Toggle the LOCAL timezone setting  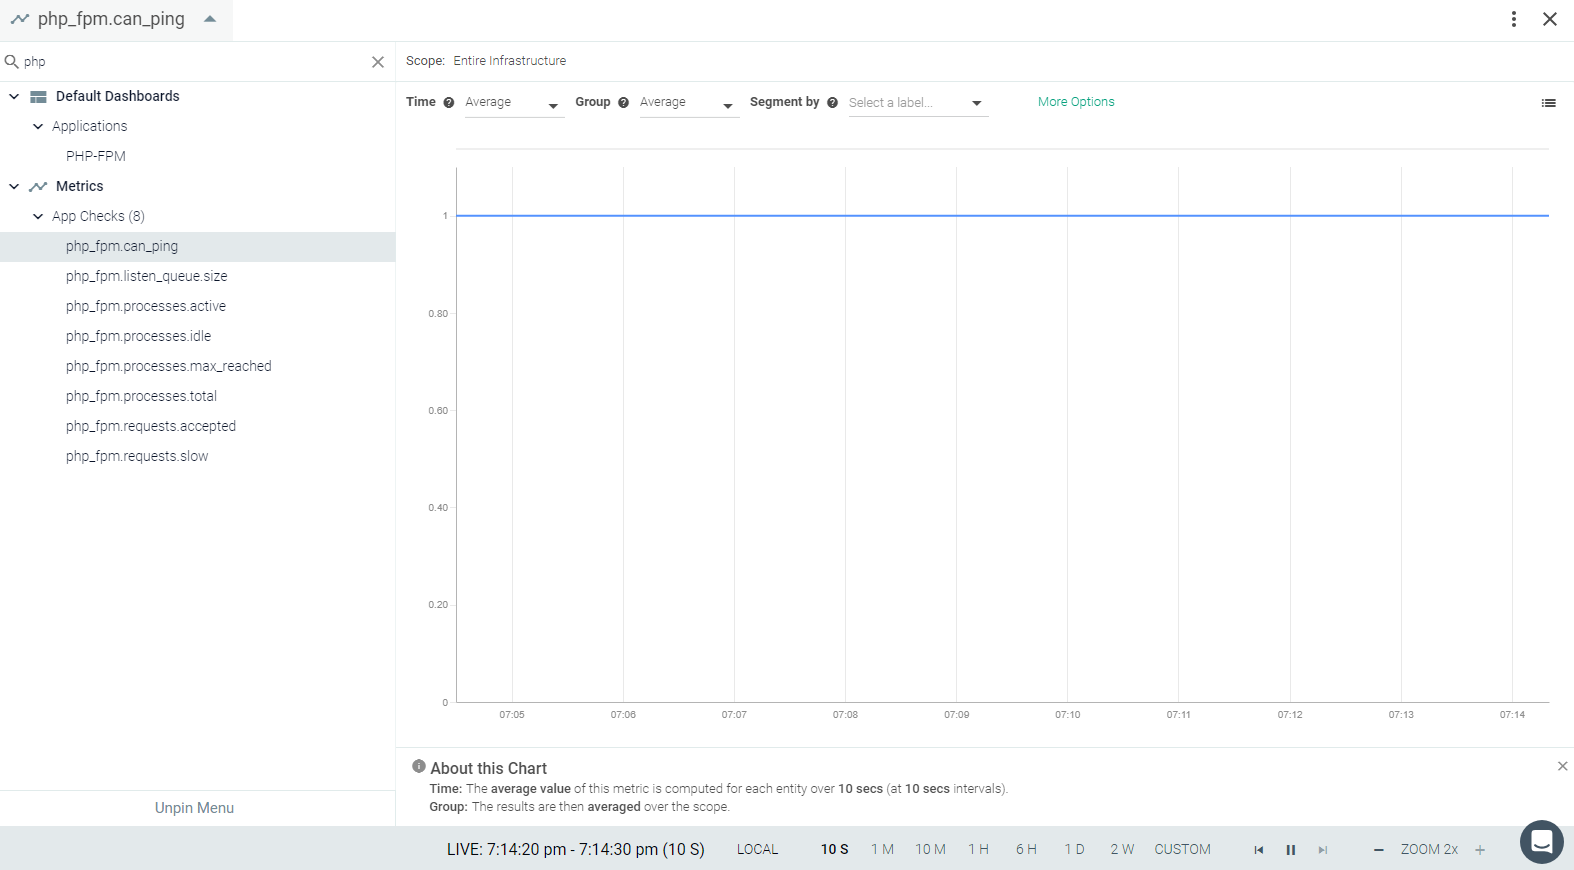coord(757,850)
